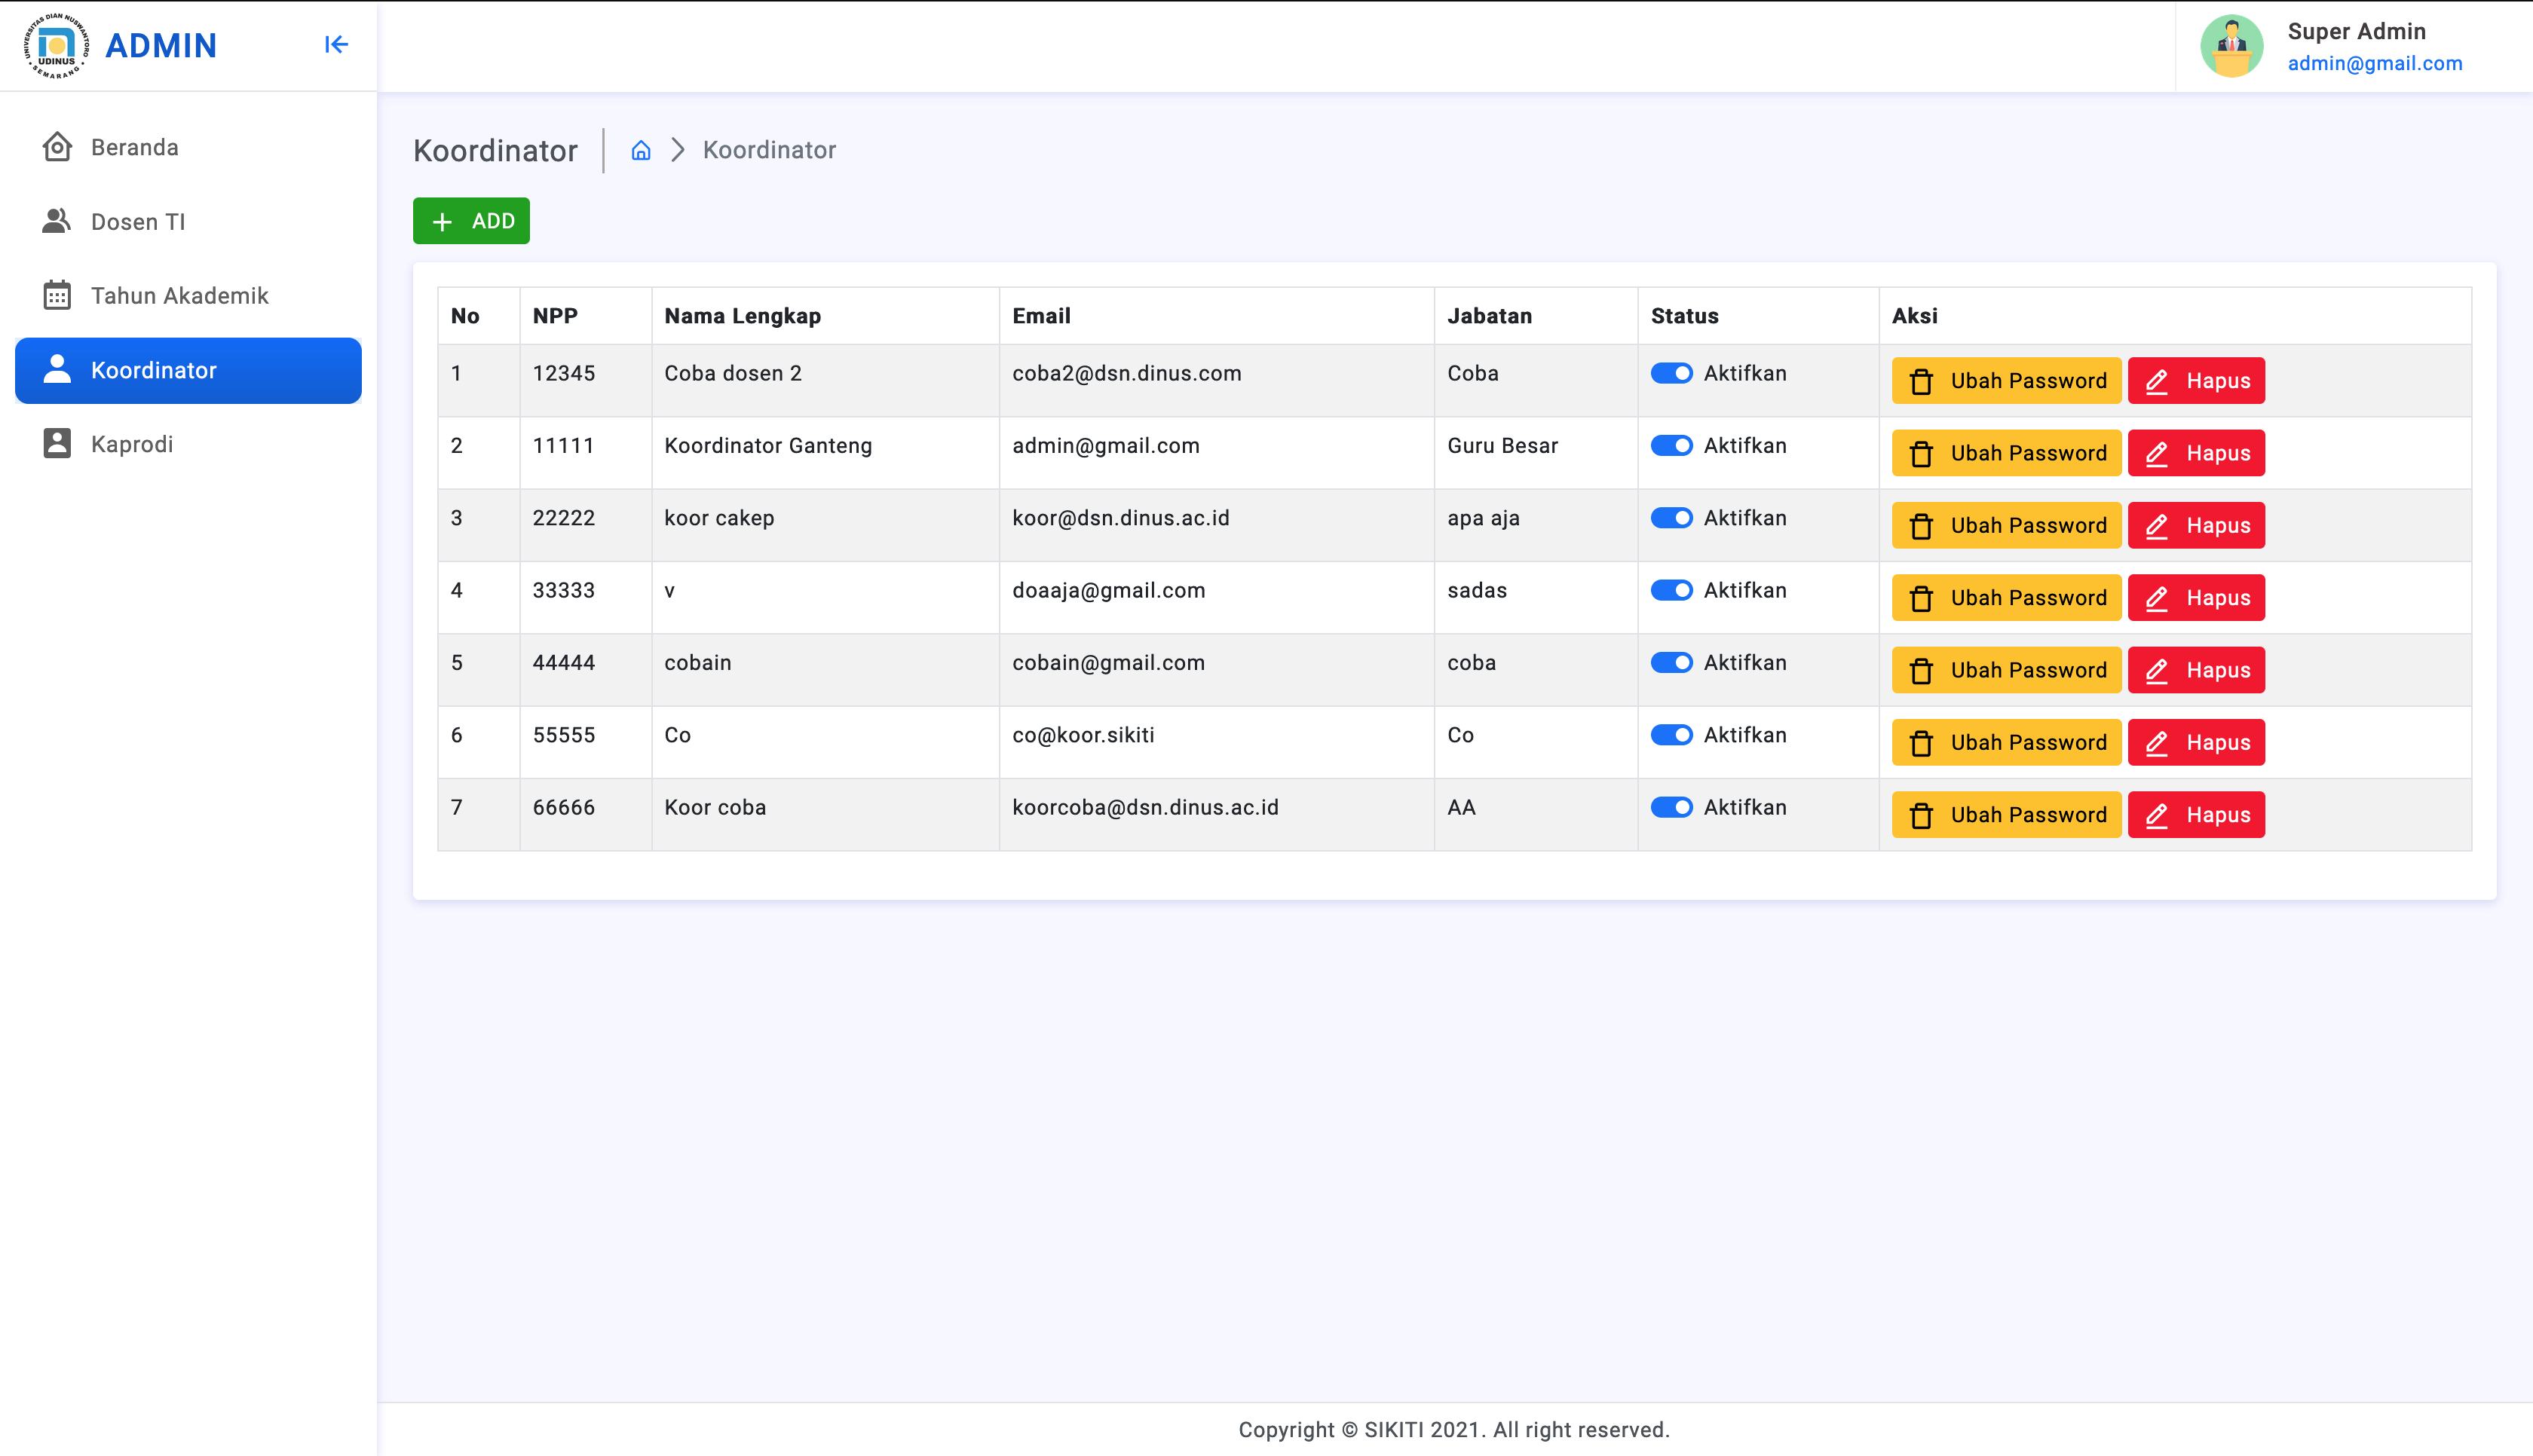Toggle status switch for Koordinator Ganteng
This screenshot has width=2533, height=1456.
click(x=1671, y=445)
